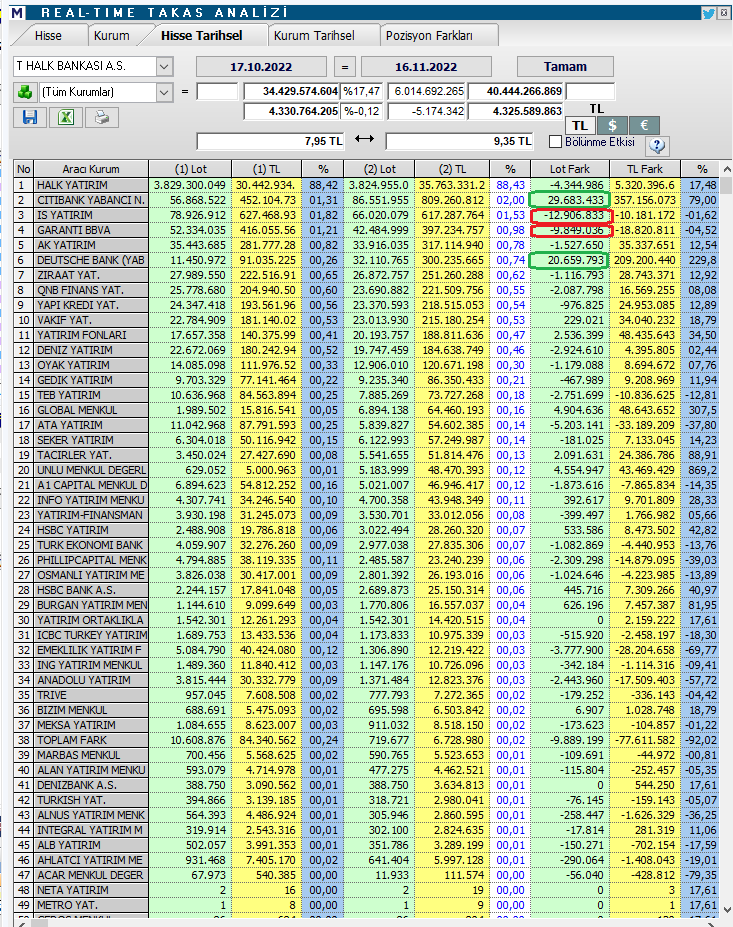Click the empty field left of 34.429.574.604
The height and width of the screenshot is (927, 733).
pyautogui.click(x=217, y=92)
